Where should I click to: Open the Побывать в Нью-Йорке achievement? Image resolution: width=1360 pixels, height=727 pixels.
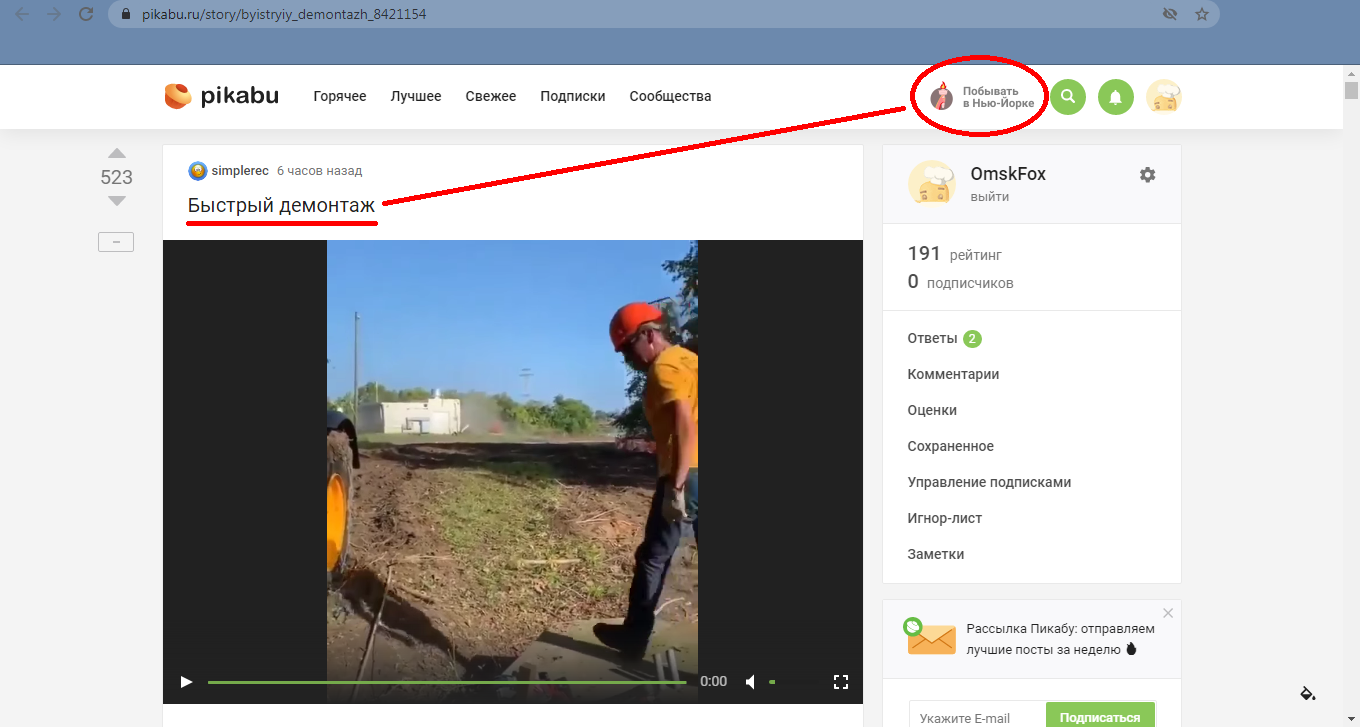point(982,97)
